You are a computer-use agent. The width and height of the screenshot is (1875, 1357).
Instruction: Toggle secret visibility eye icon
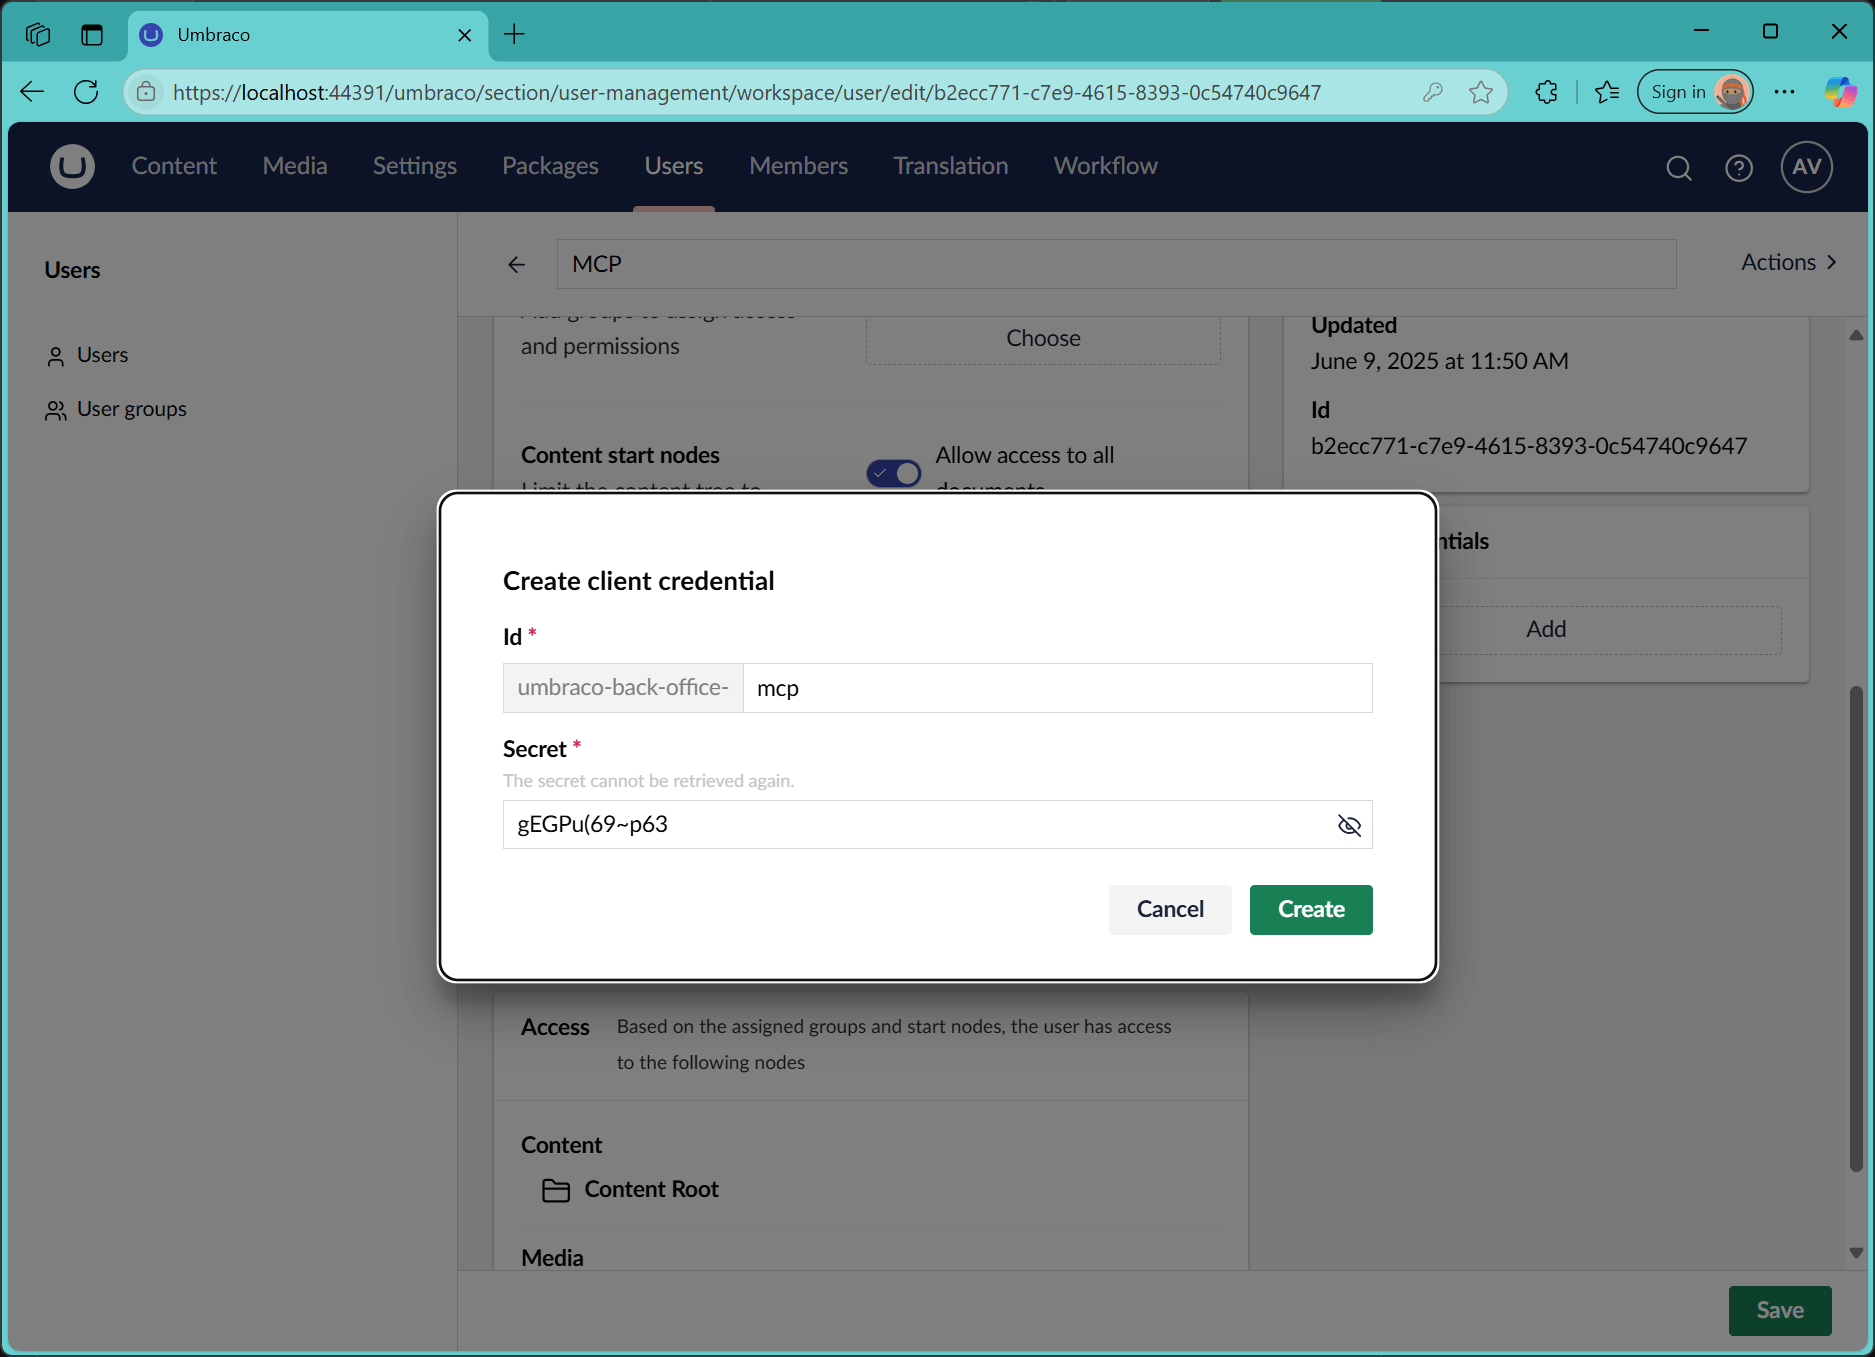(x=1349, y=825)
